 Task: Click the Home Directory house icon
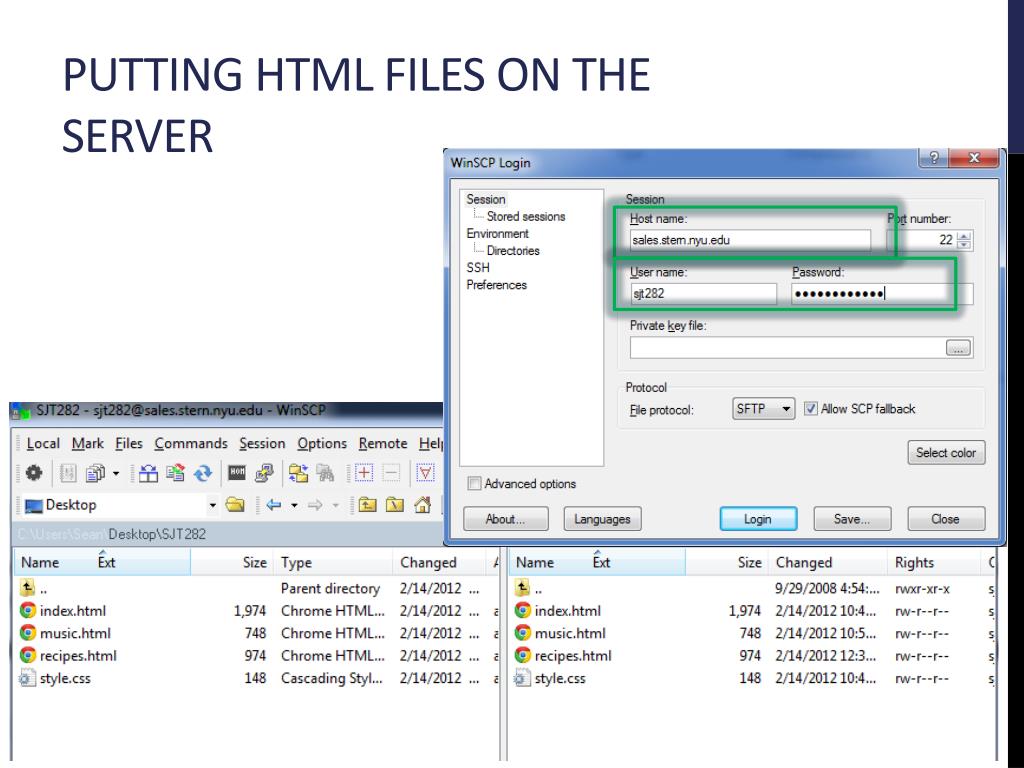point(422,505)
